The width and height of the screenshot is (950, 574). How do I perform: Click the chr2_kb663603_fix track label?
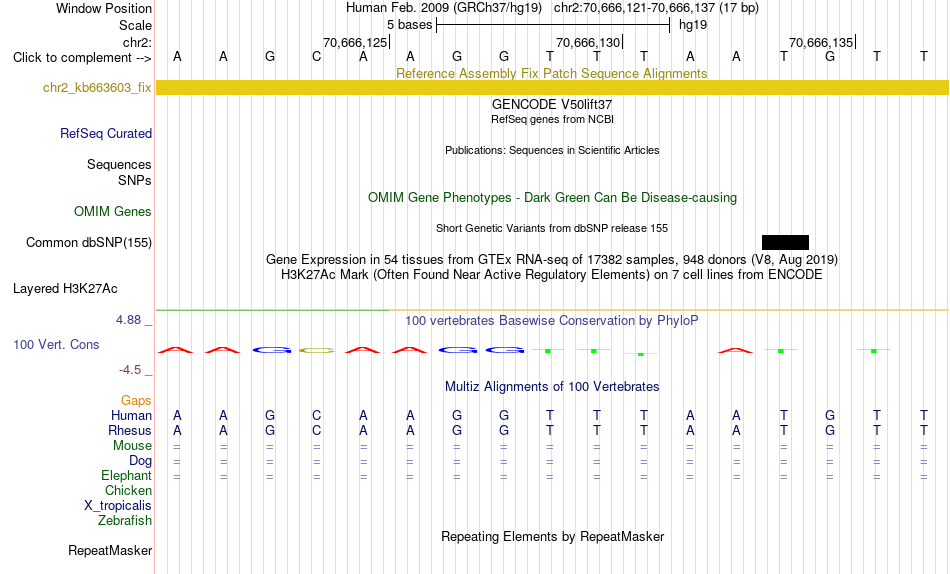[97, 87]
